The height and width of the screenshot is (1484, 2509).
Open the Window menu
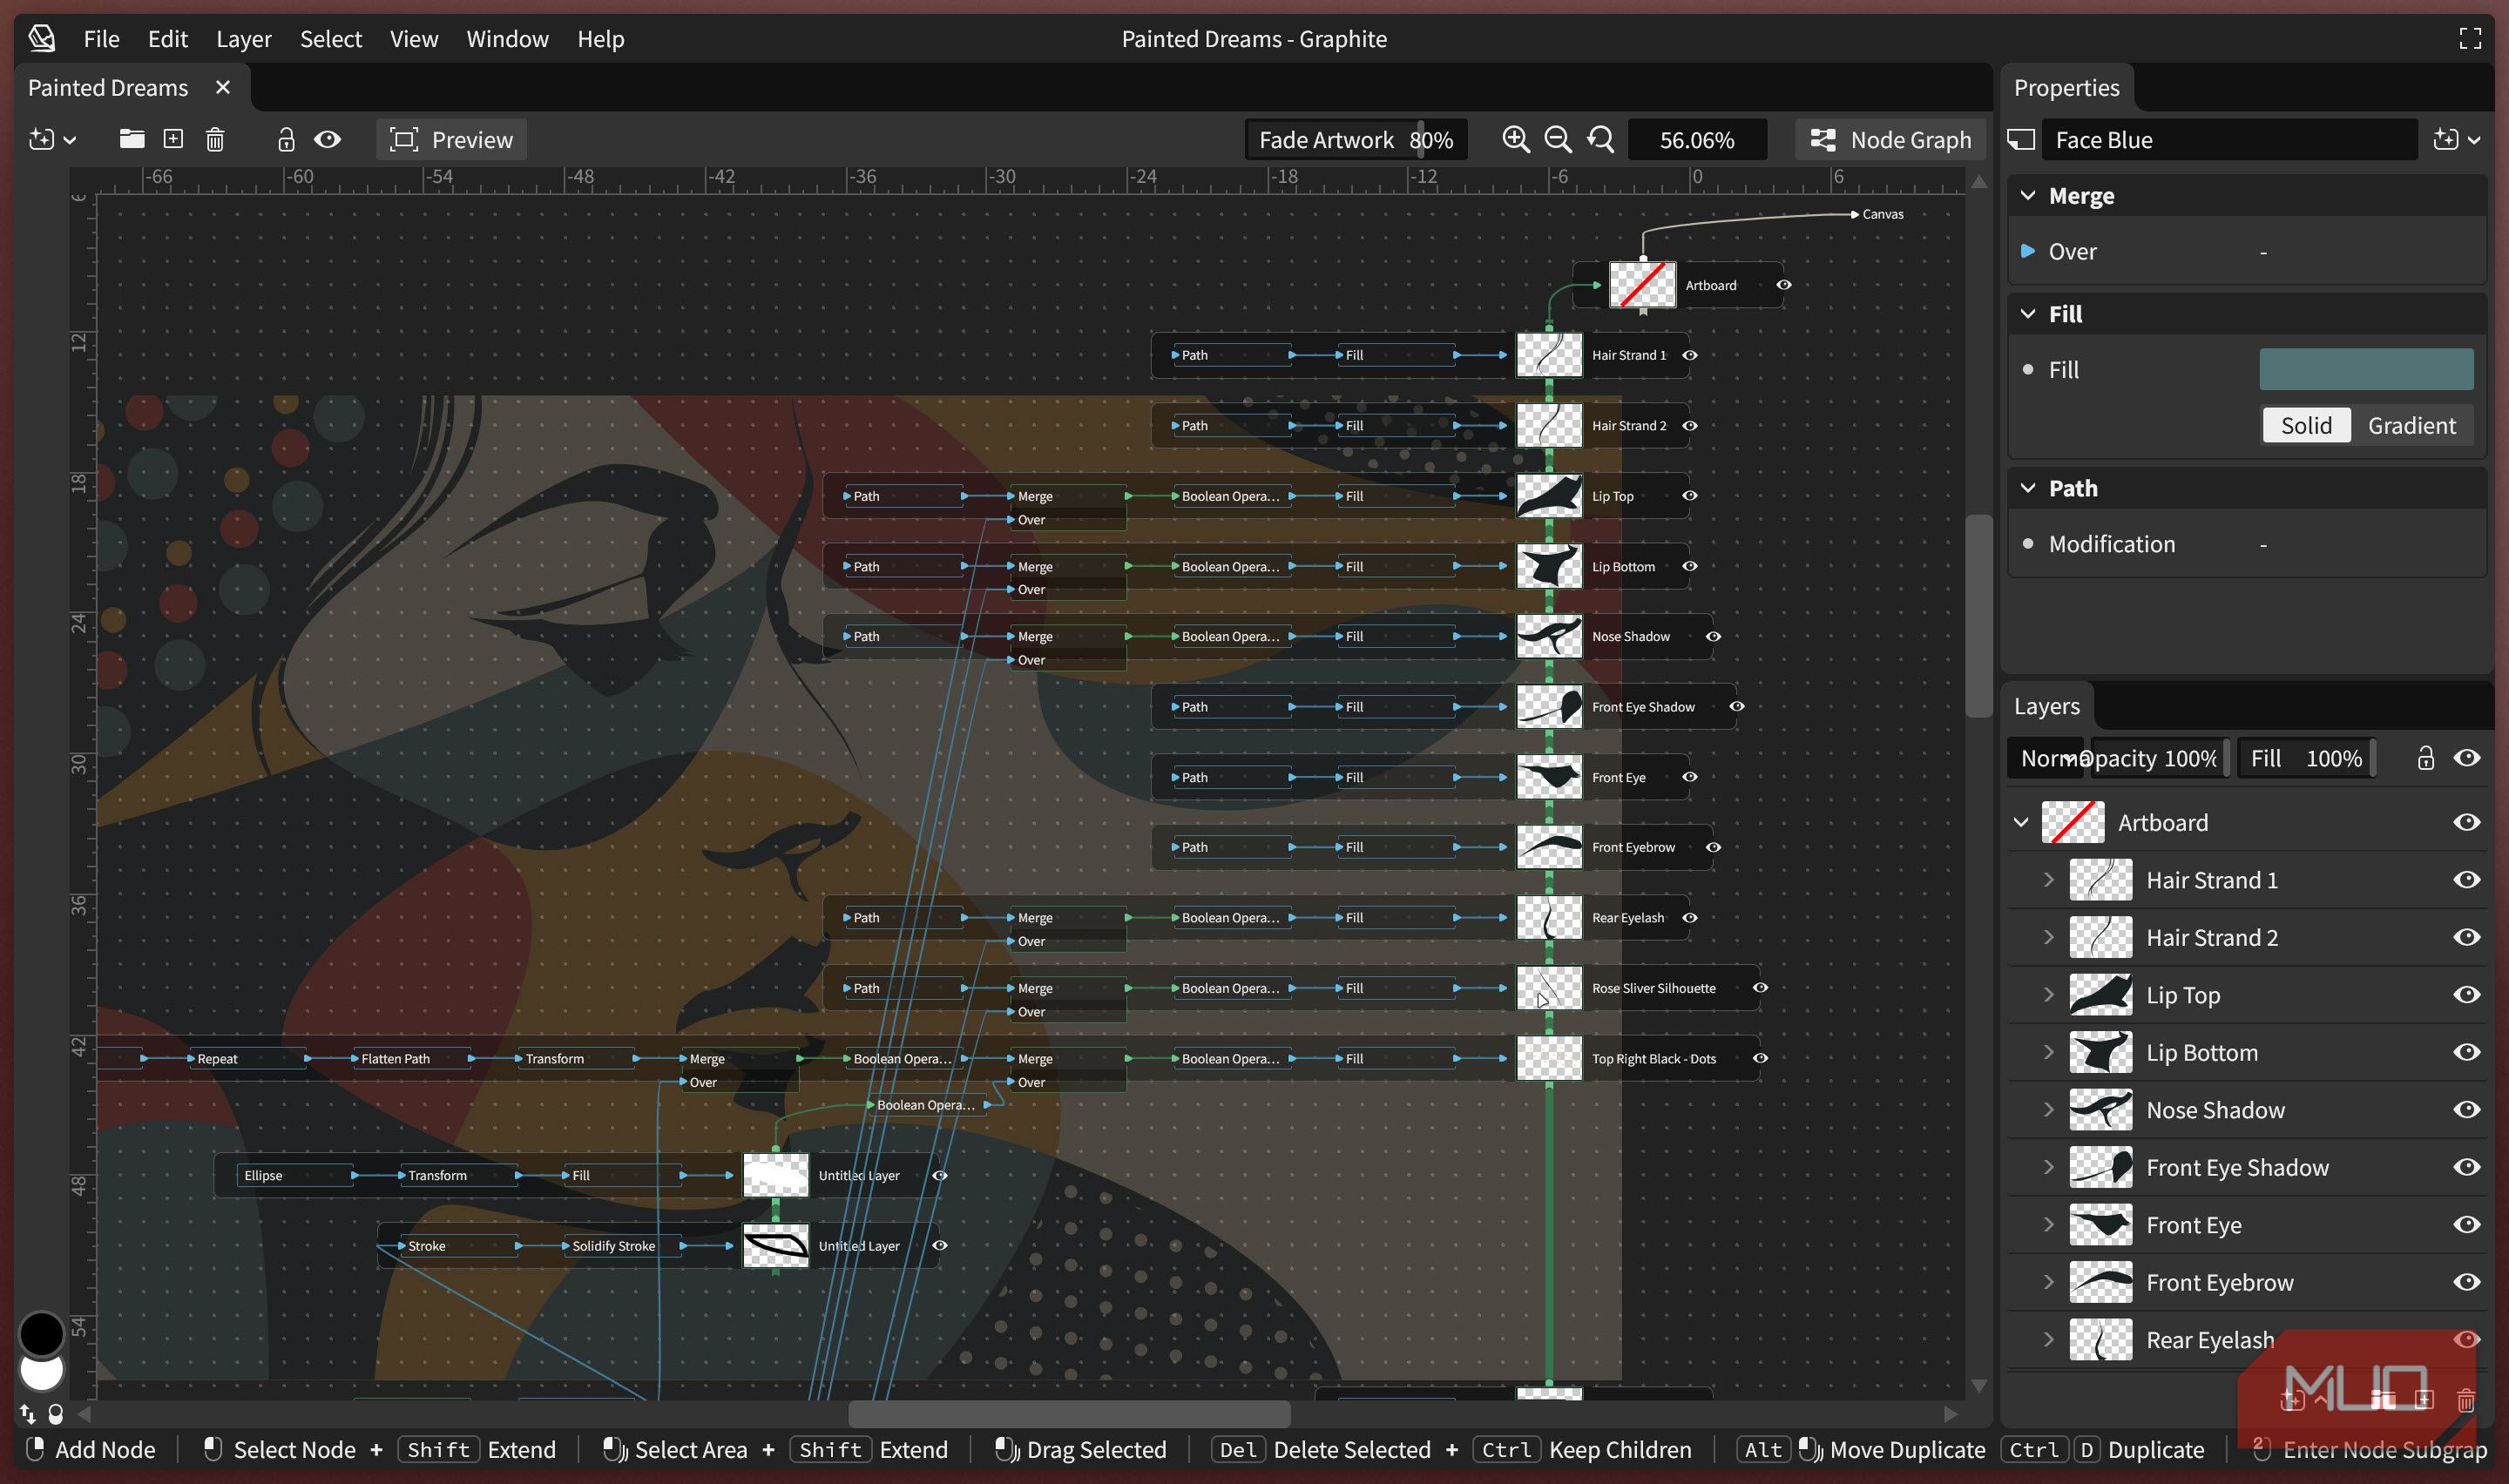pos(507,38)
